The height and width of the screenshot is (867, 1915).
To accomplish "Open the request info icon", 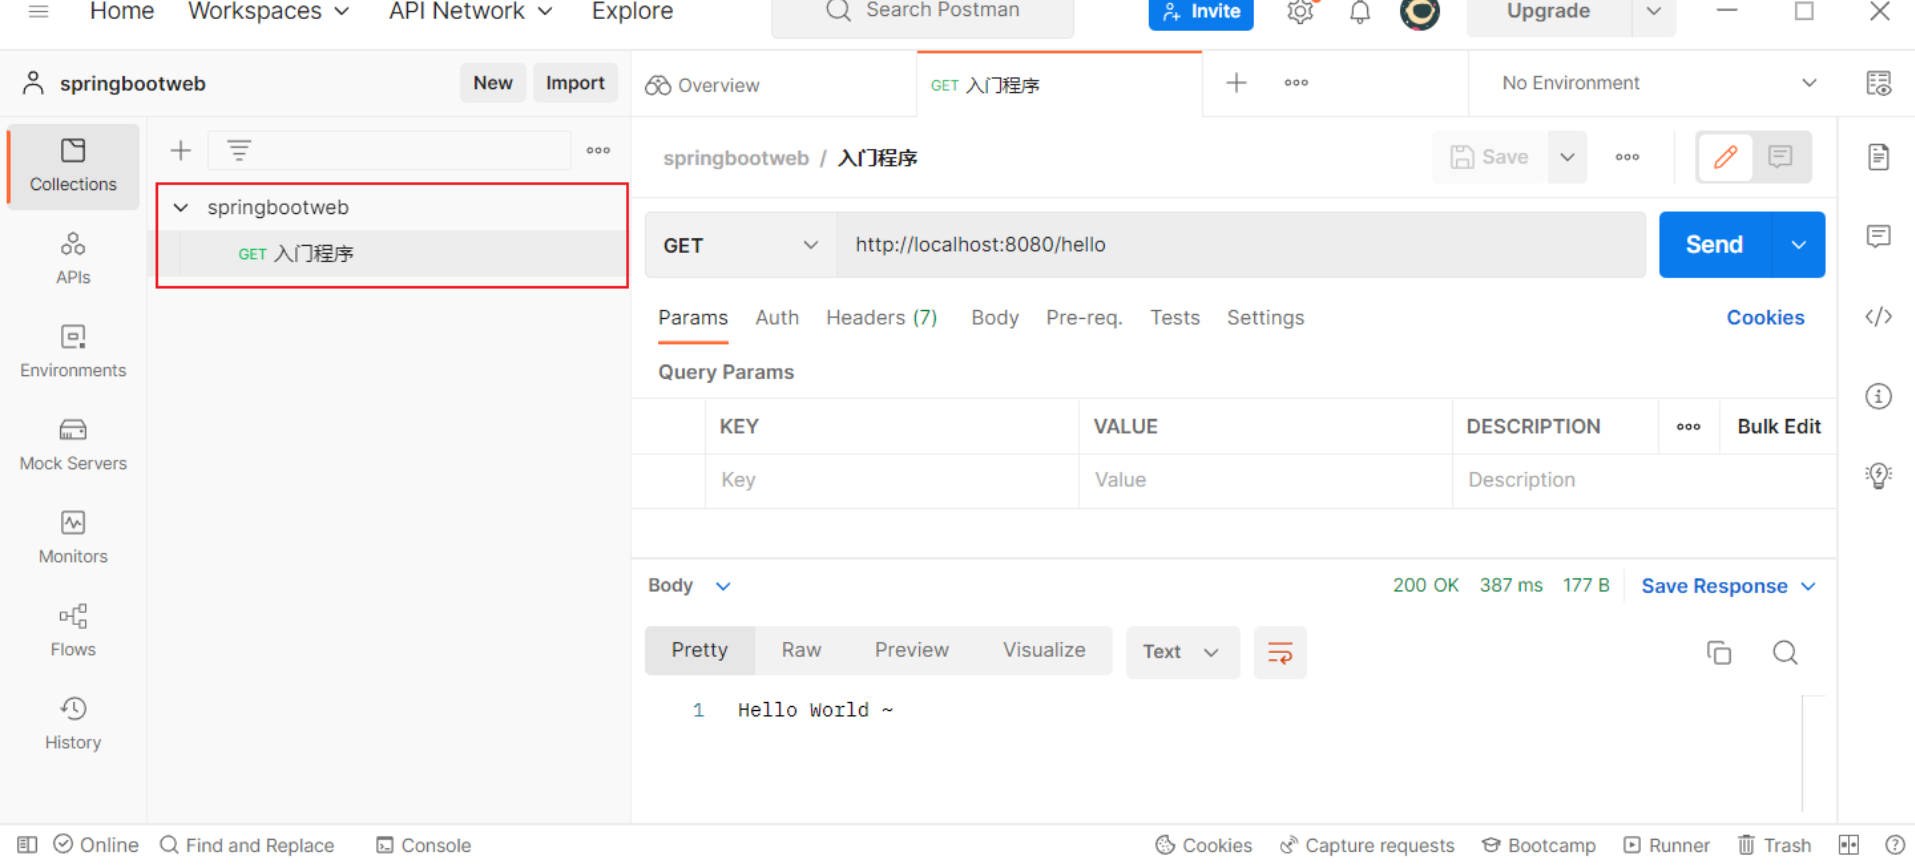I will click(x=1878, y=396).
